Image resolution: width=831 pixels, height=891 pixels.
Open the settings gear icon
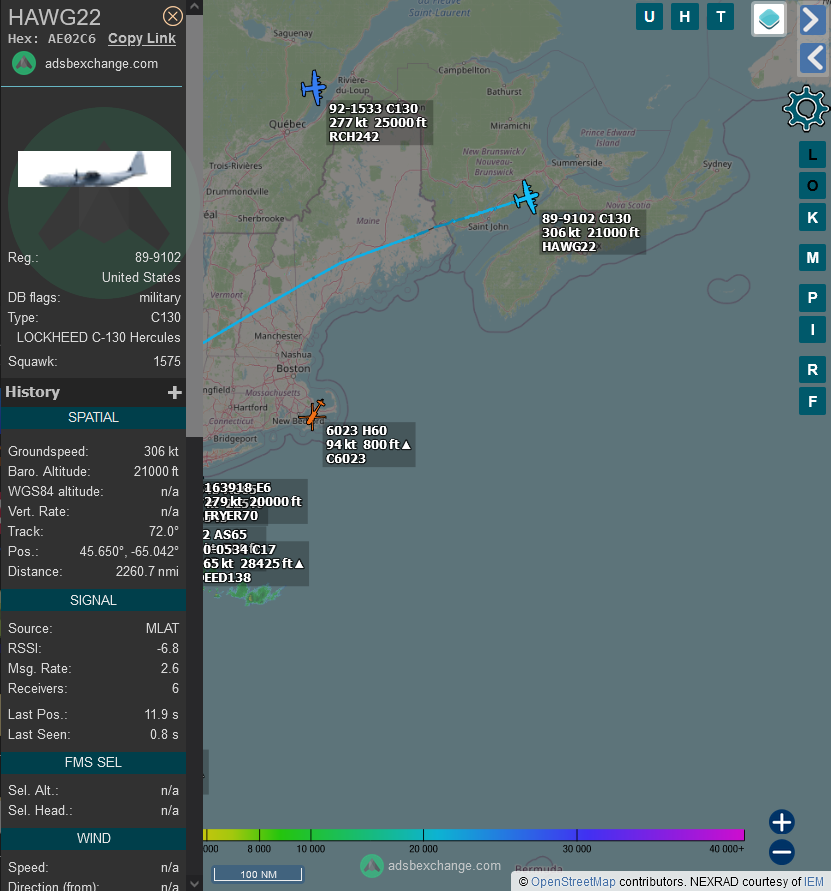806,108
